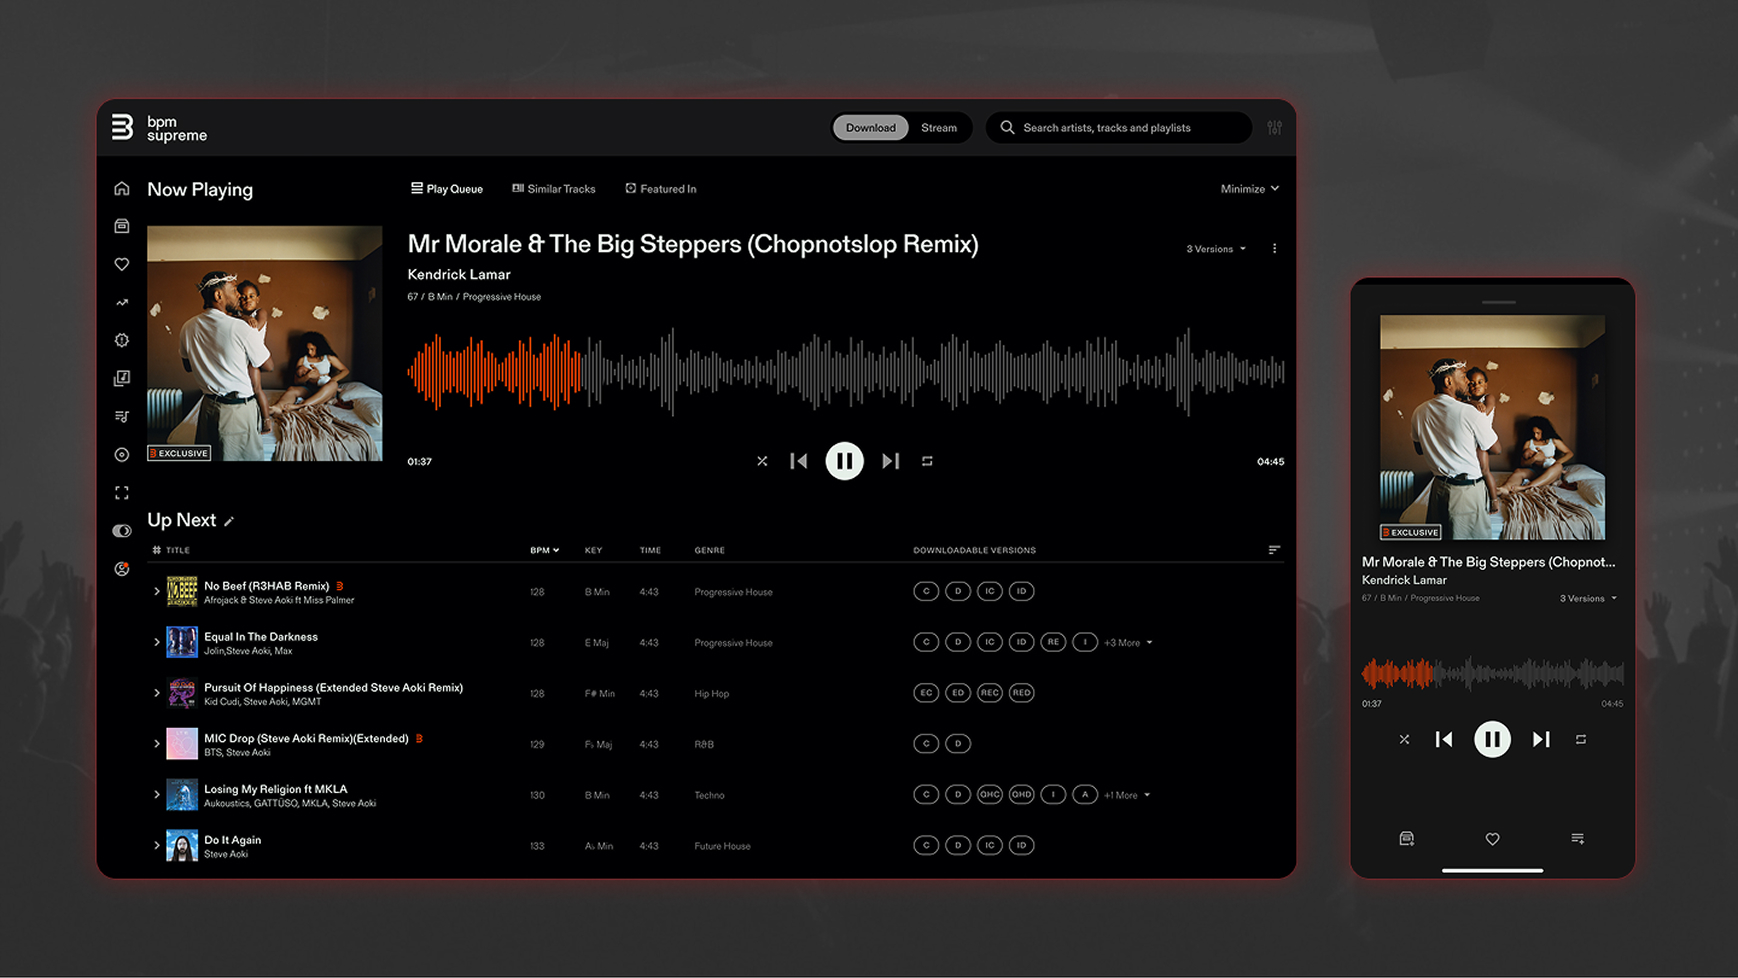
Task: Pause playback on the mobile player
Action: pos(1492,740)
